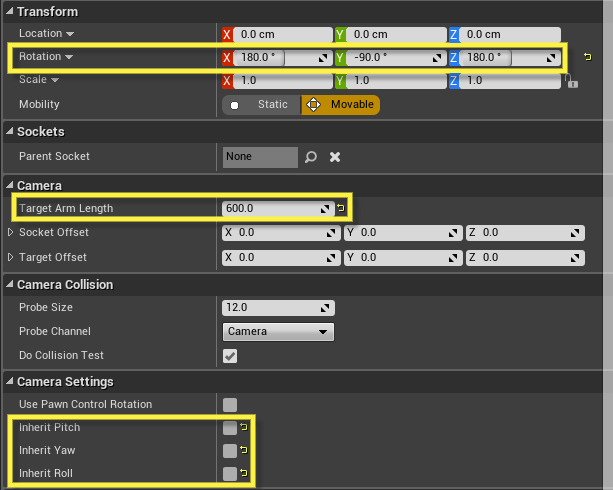
Task: Tick the Inherit Pitch checkbox
Action: point(230,428)
